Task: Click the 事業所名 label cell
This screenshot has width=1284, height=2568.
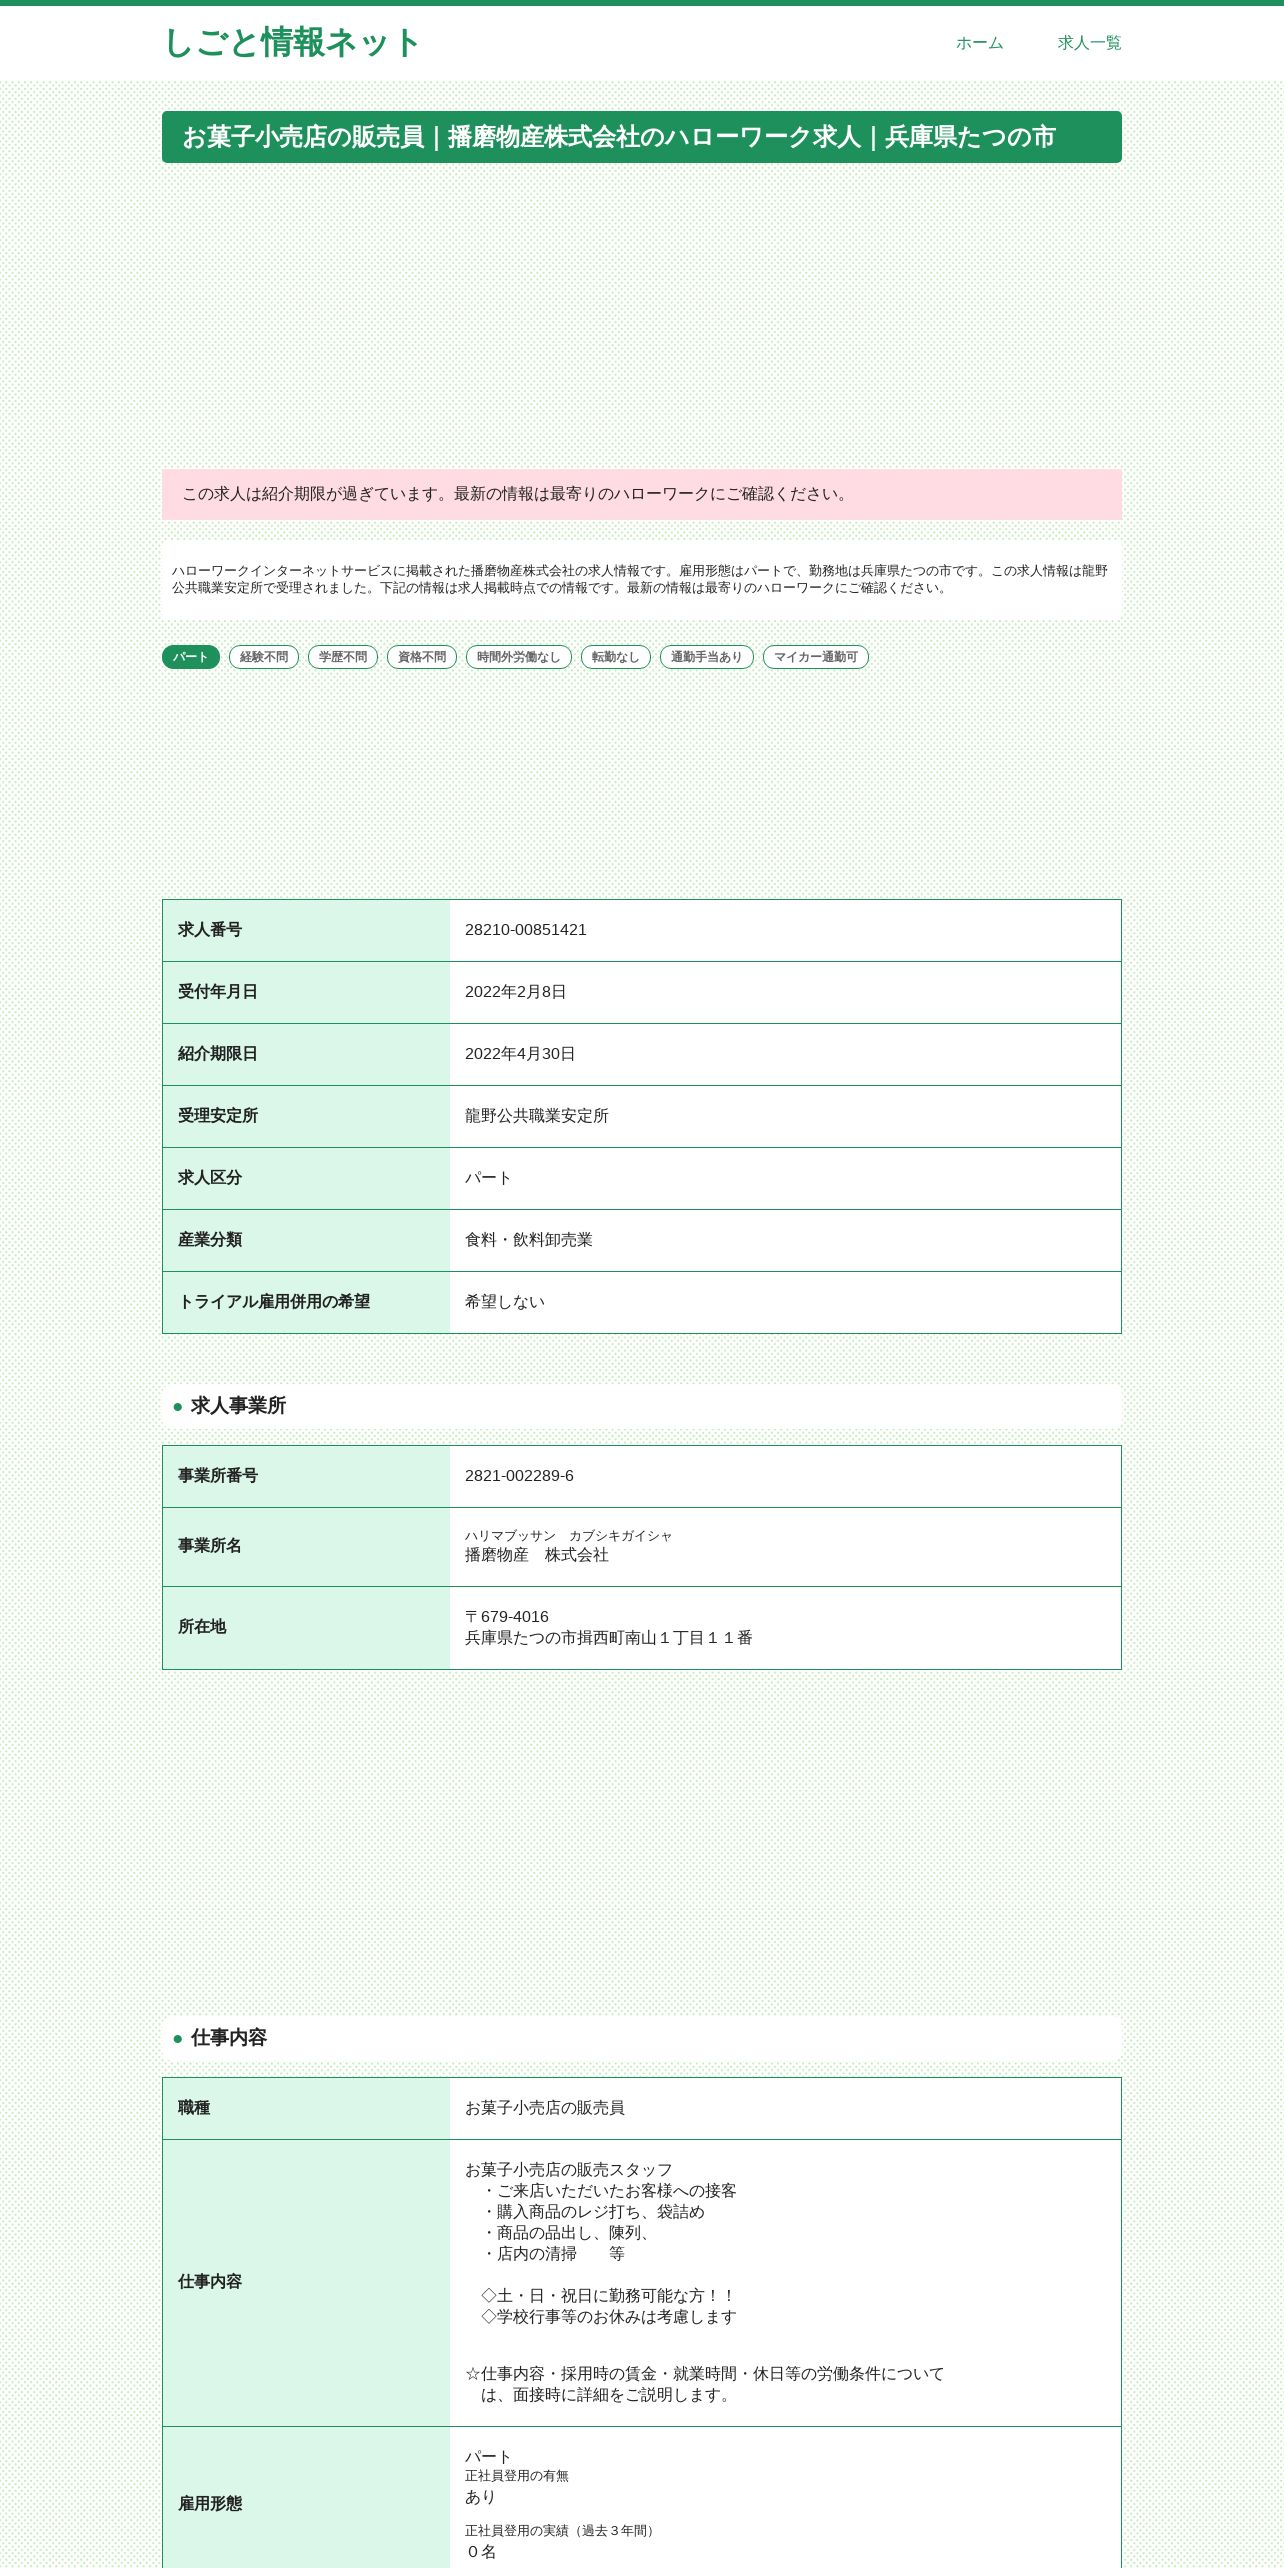Action: coord(306,1547)
